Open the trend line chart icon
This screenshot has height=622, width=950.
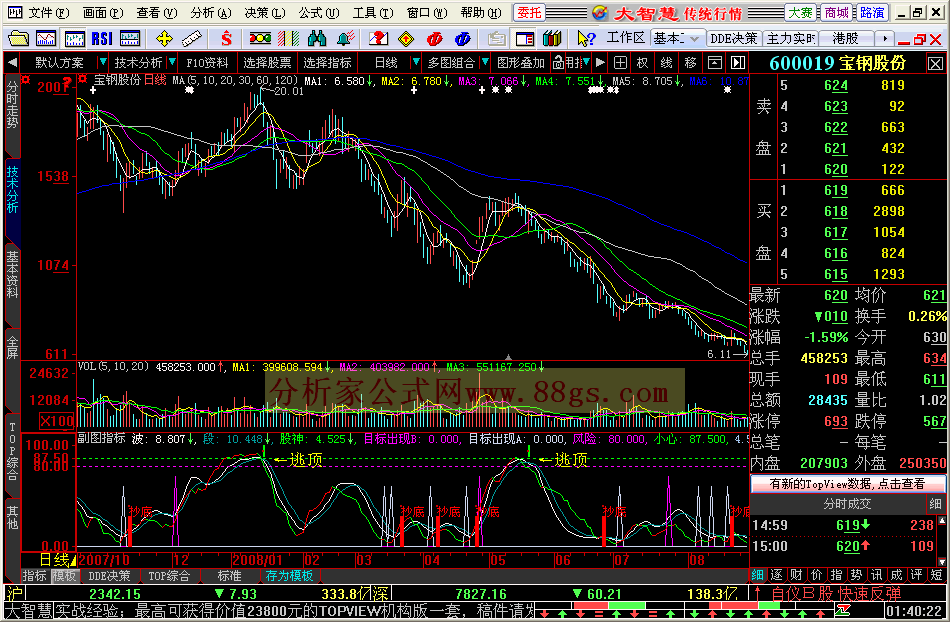[46, 39]
